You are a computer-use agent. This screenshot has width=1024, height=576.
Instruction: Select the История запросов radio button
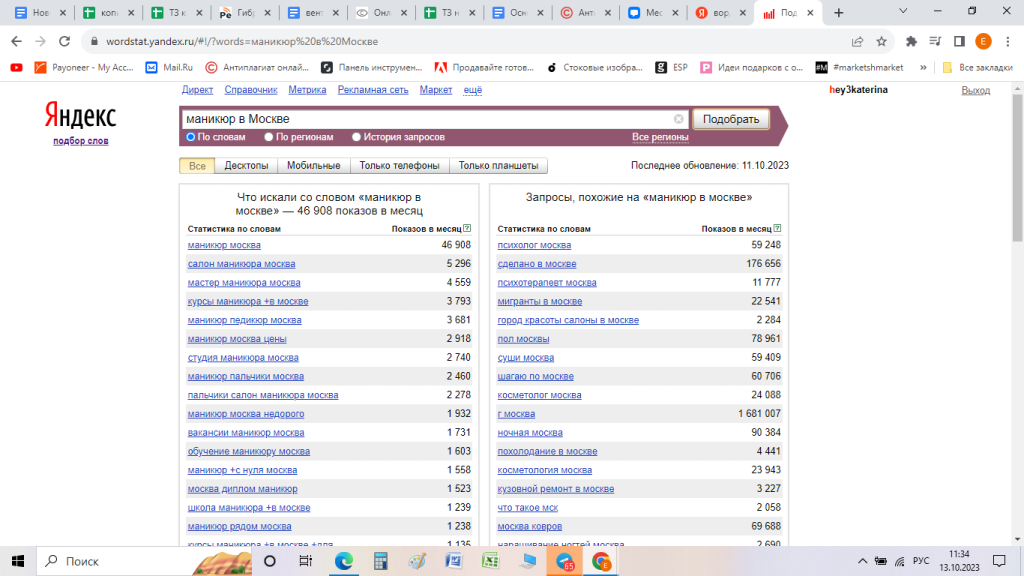point(356,137)
